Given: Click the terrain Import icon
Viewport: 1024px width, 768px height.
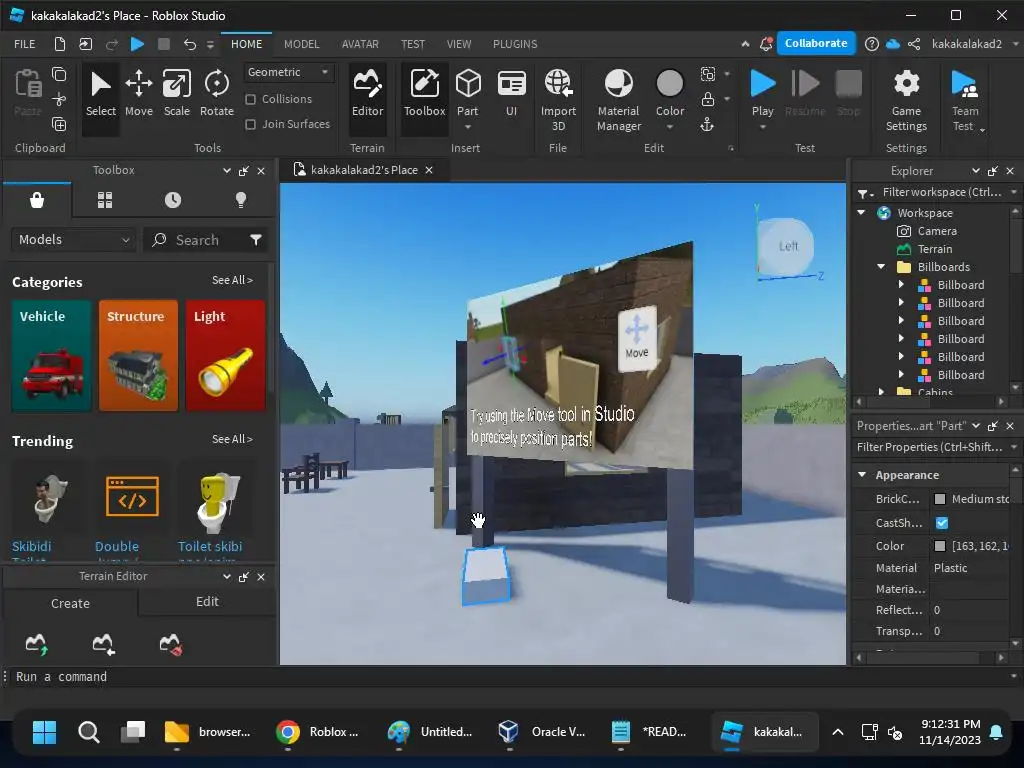Looking at the screenshot, I should [x=103, y=644].
